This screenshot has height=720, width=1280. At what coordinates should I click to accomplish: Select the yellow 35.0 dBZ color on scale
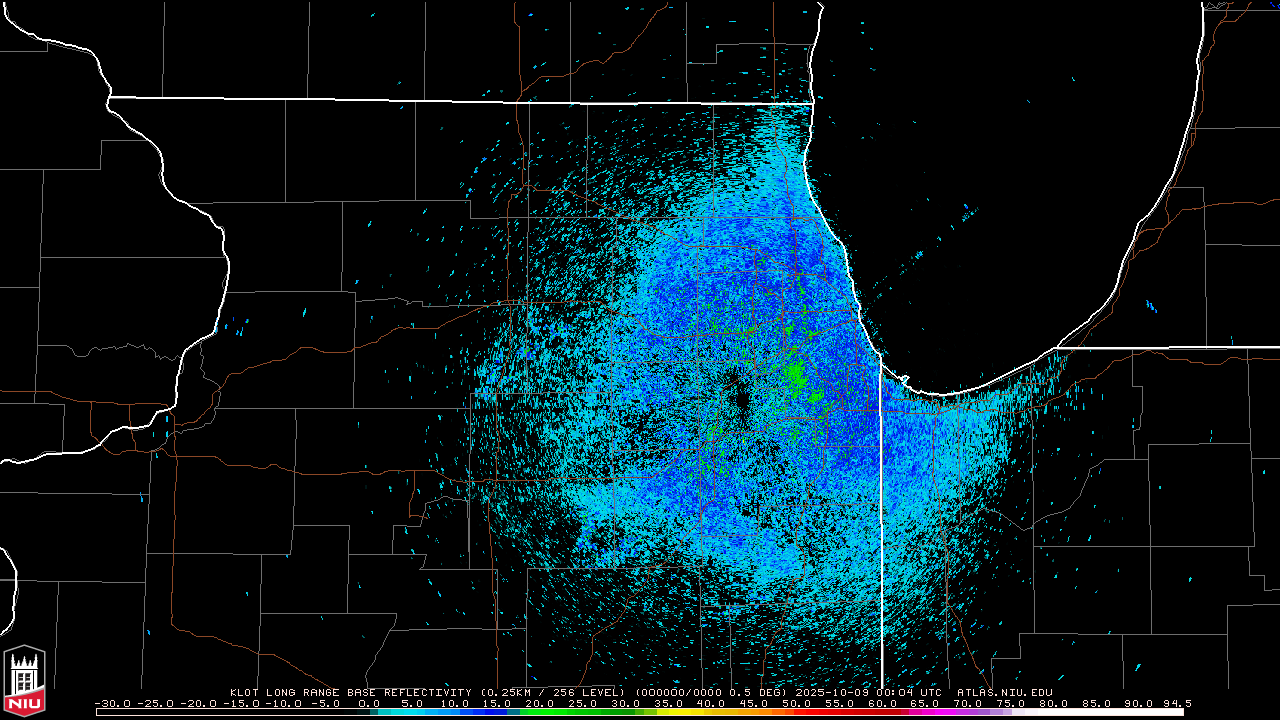click(x=669, y=712)
